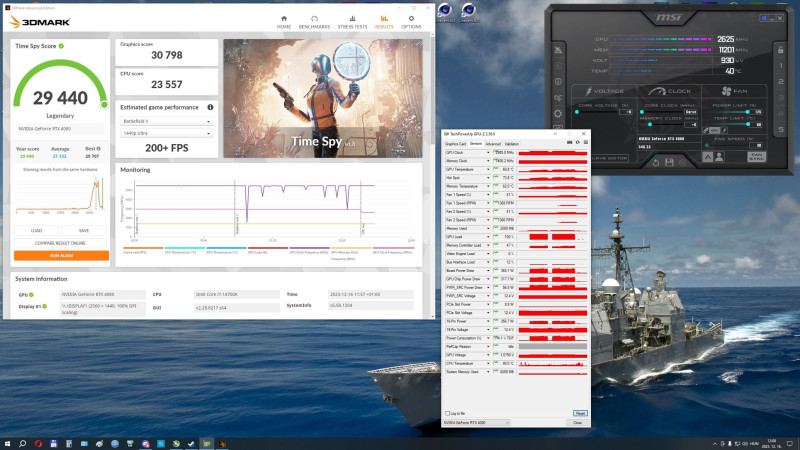Click the Windows Start button
This screenshot has height=450, width=800.
[x=7, y=444]
